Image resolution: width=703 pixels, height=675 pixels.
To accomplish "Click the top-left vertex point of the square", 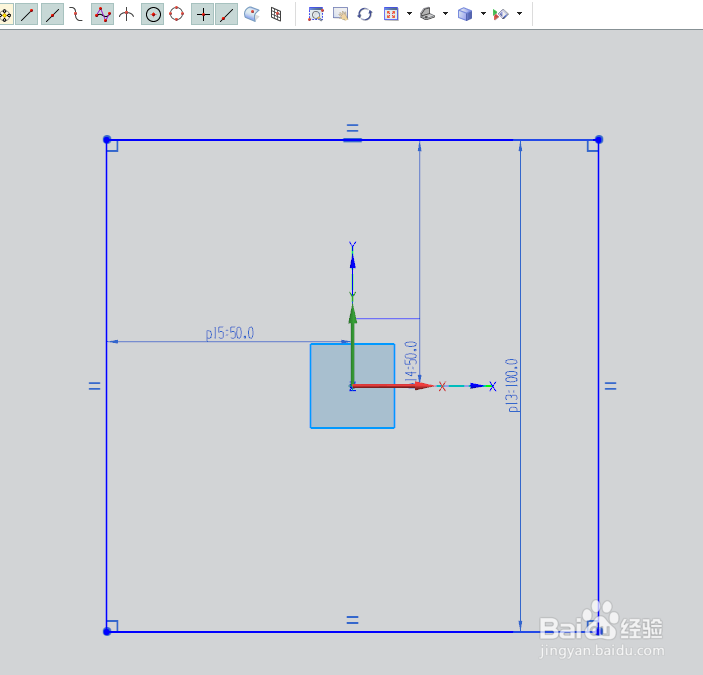I will [107, 140].
